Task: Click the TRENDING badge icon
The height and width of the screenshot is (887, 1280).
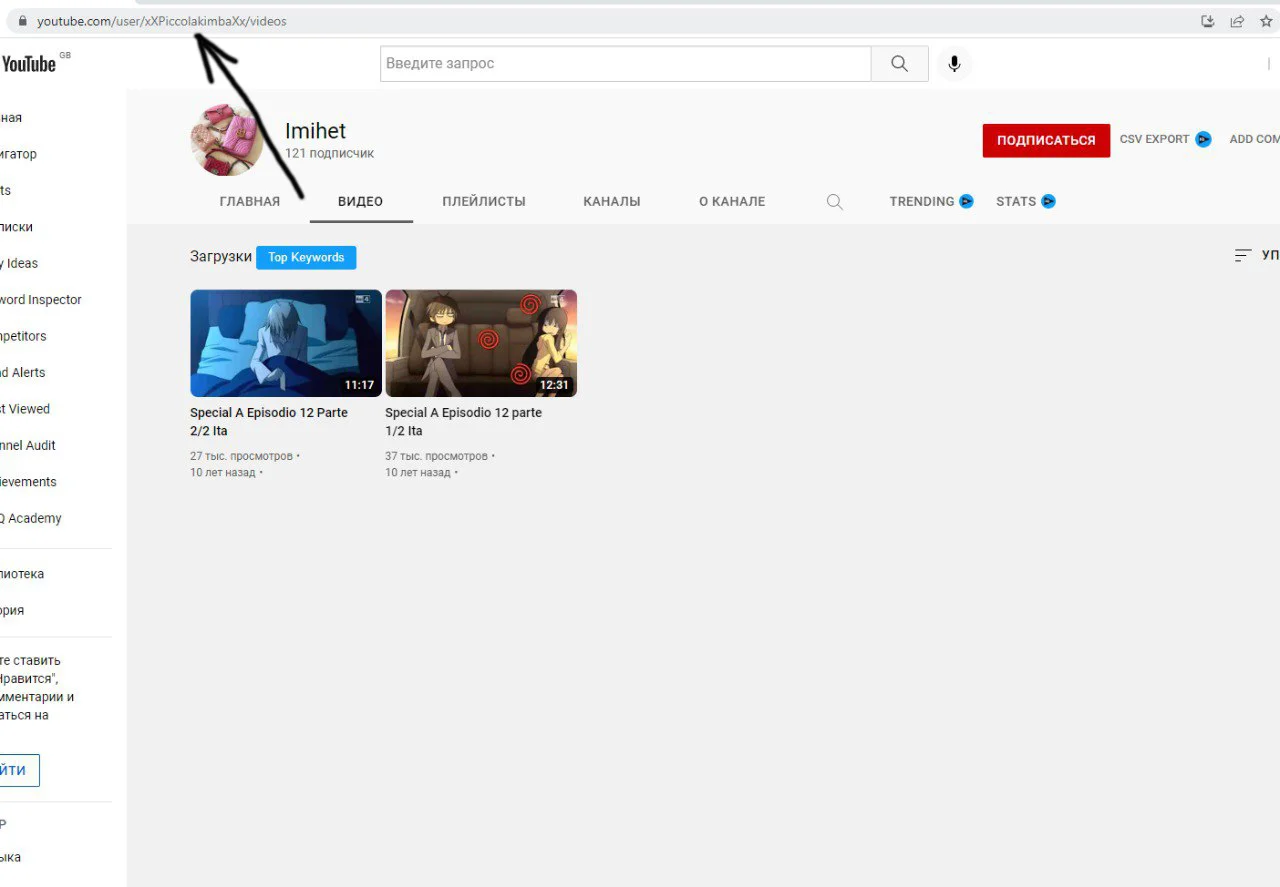Action: click(966, 202)
